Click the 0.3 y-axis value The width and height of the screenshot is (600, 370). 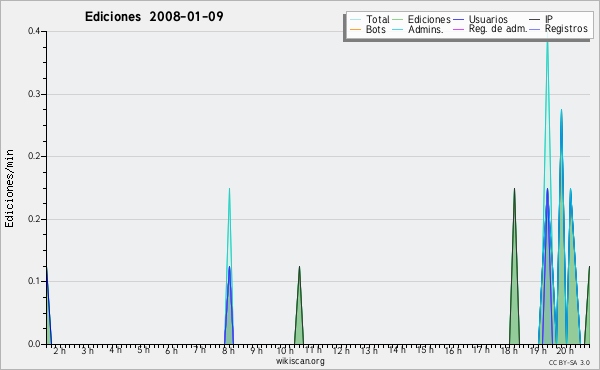pos(34,94)
